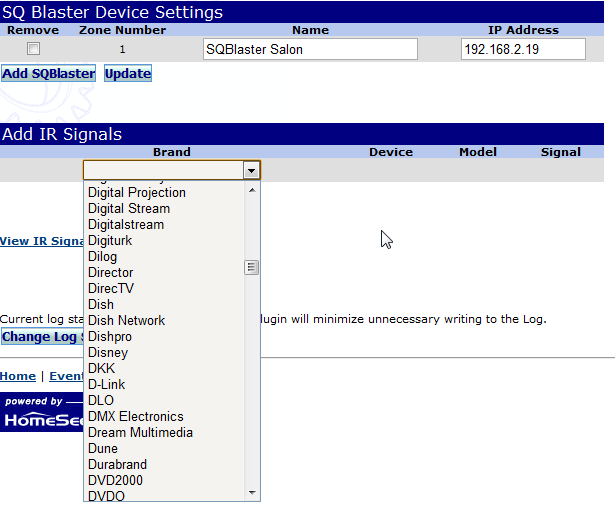Edit the SQBlaster Salon name field
Screen dimensions: 615x520
click(x=310, y=49)
